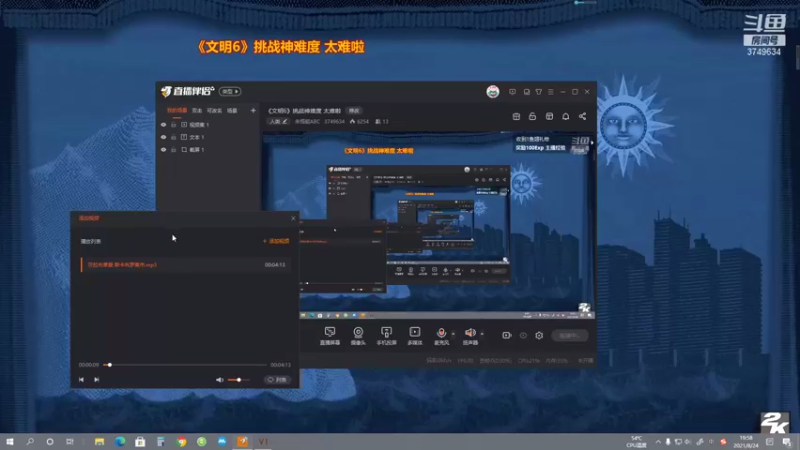Toggle visibility of the 文本 1 source
Viewport: 800px width, 450px height.
[x=163, y=137]
